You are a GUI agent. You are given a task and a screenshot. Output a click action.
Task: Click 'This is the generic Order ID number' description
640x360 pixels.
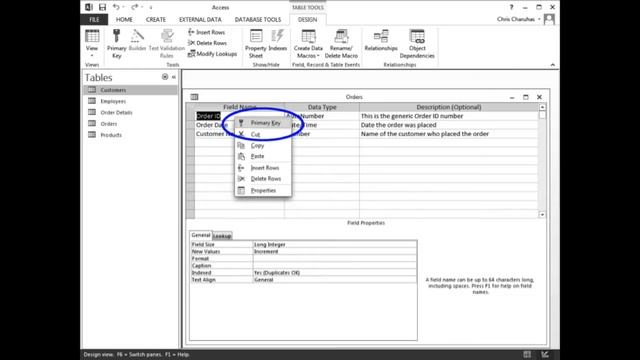point(449,116)
